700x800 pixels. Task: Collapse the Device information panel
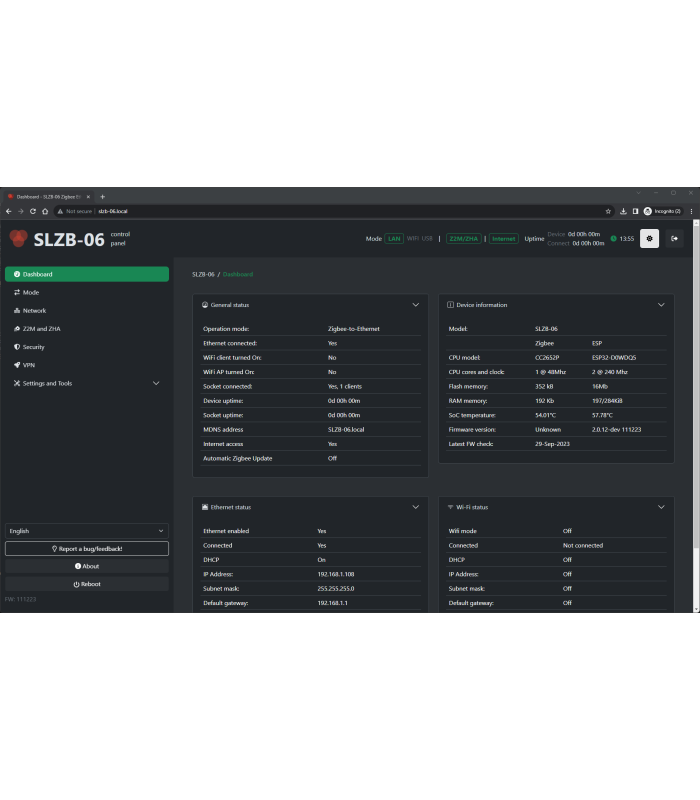(x=661, y=305)
